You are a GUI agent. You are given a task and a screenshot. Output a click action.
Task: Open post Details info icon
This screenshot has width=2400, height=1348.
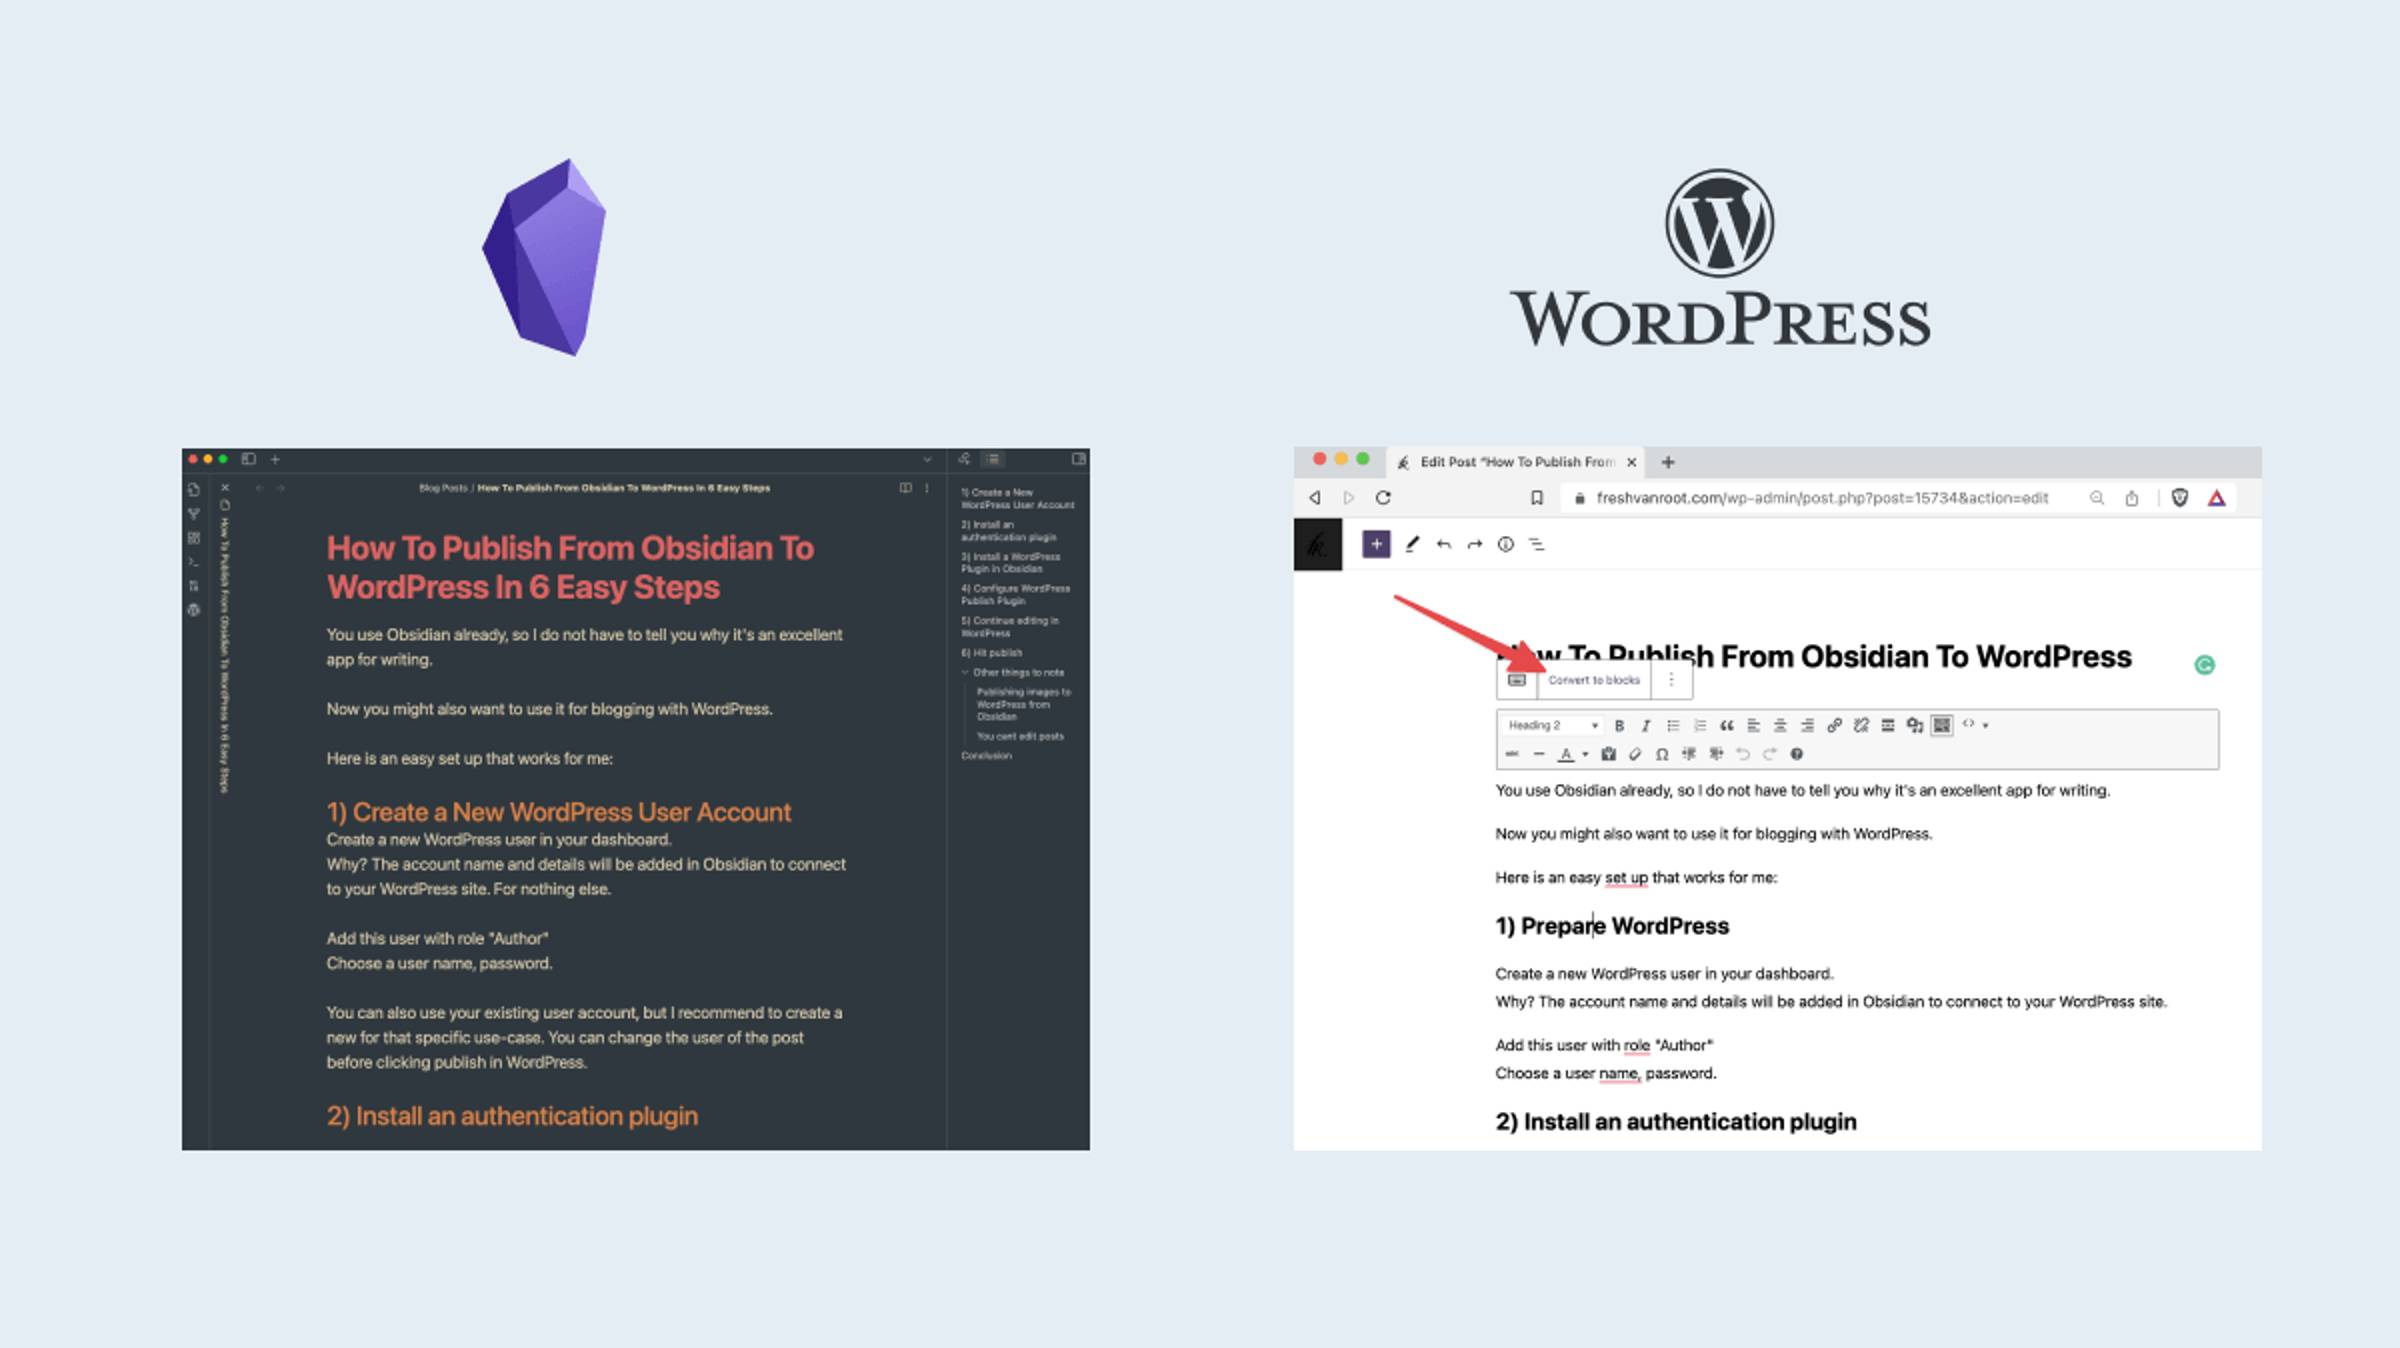pyautogui.click(x=1505, y=544)
